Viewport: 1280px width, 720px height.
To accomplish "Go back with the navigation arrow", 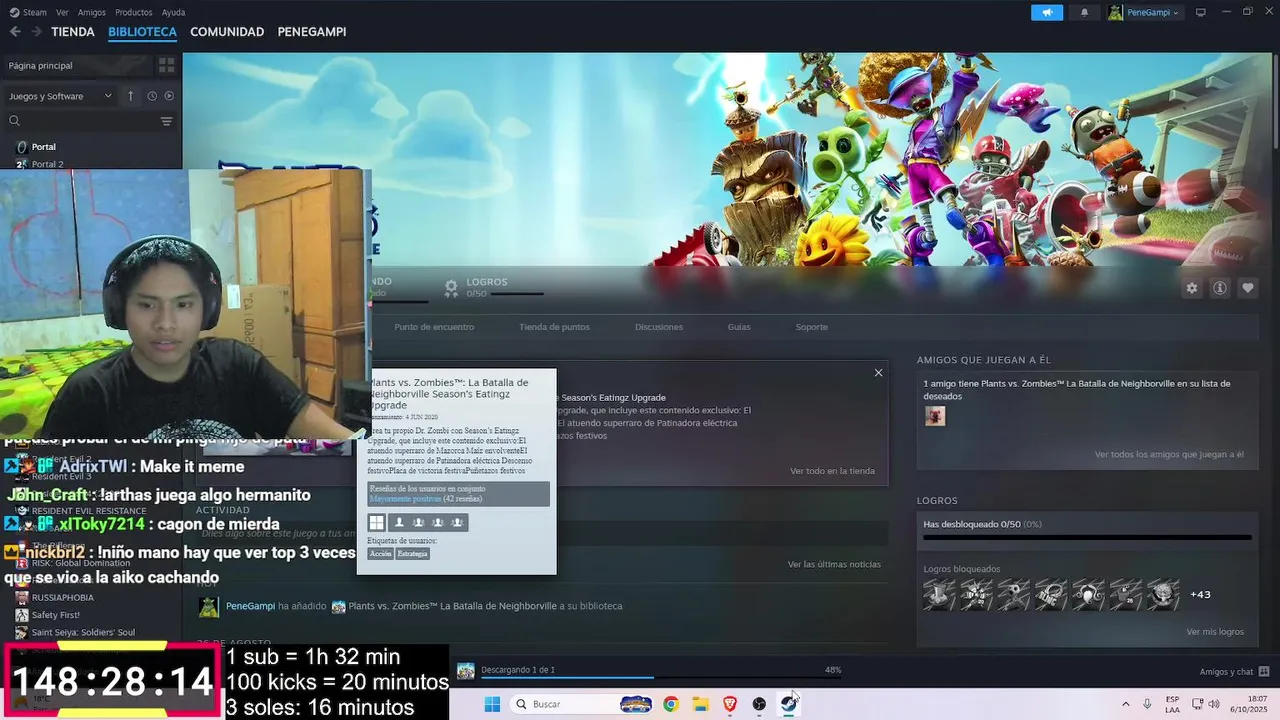I will (x=15, y=32).
